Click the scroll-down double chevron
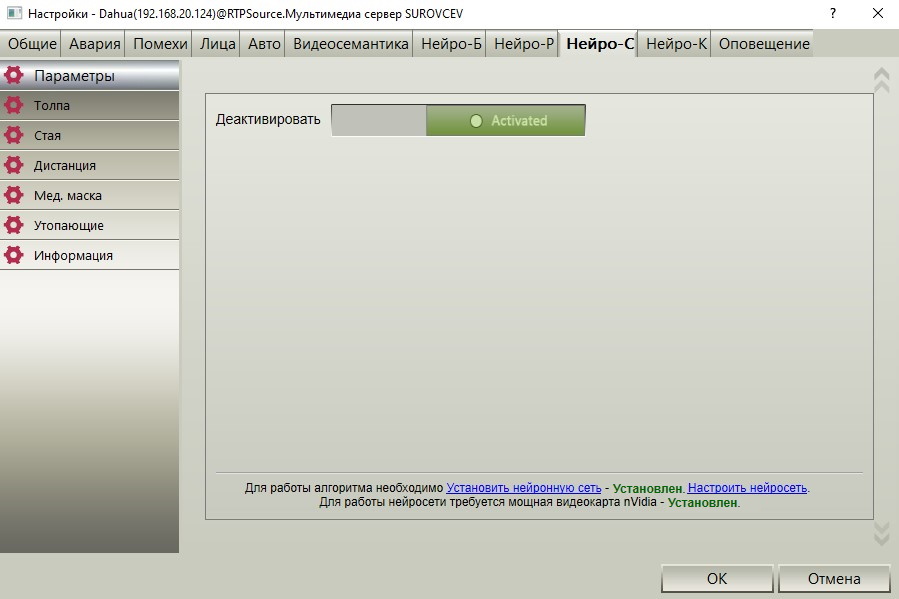This screenshot has height=599, width=899. click(881, 533)
